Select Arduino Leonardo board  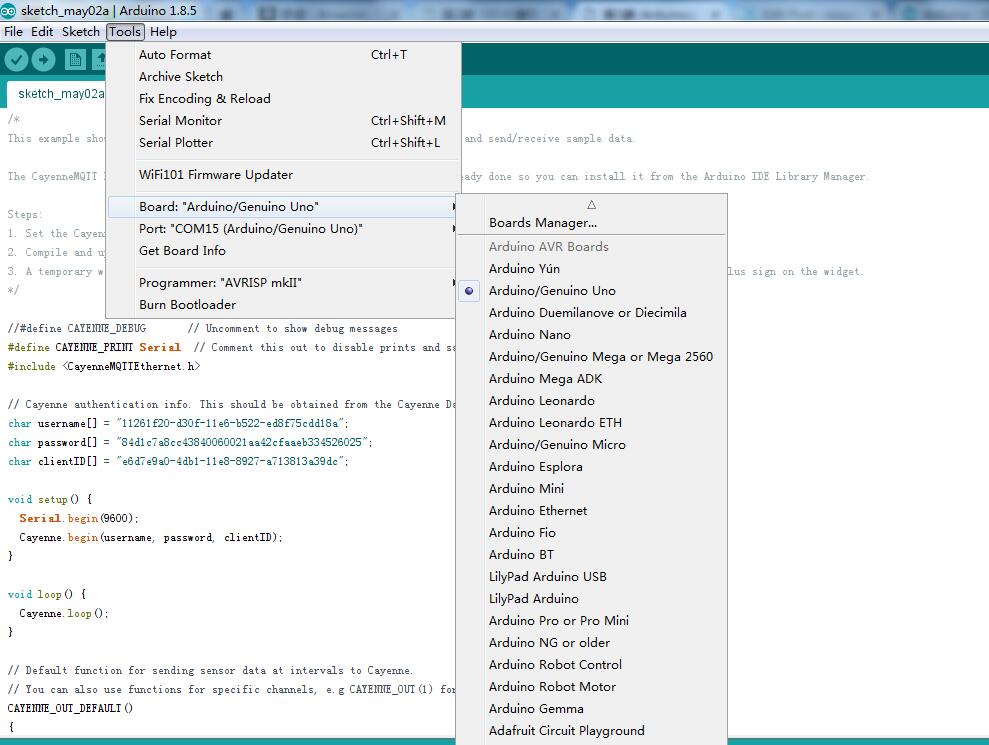point(592,401)
